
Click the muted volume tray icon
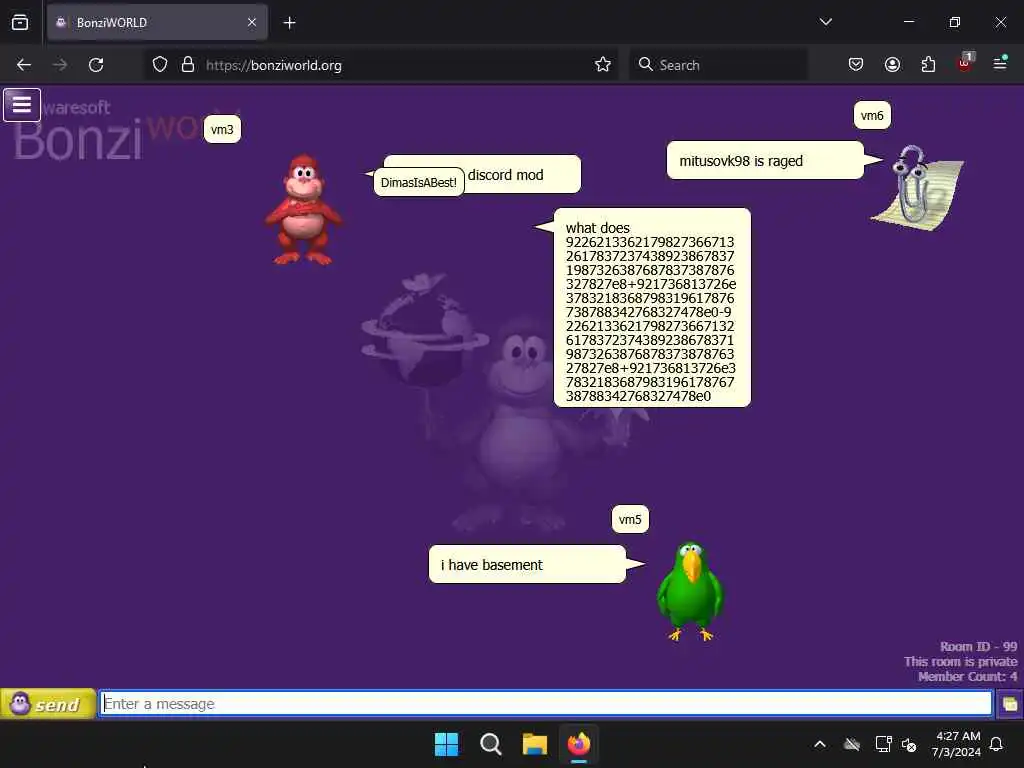click(x=909, y=744)
